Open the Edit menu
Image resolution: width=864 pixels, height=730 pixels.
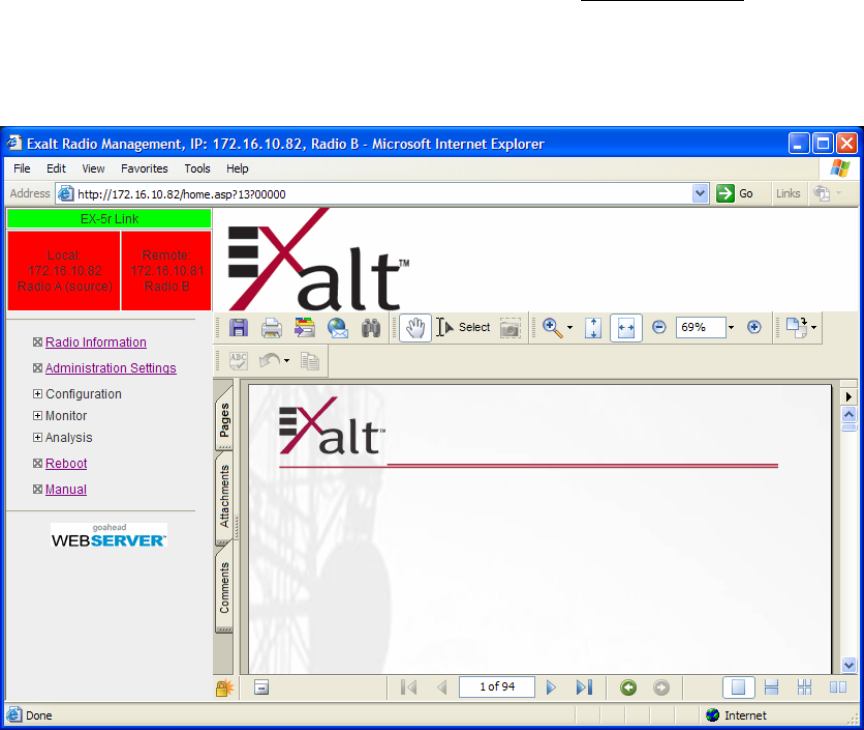(x=56, y=169)
